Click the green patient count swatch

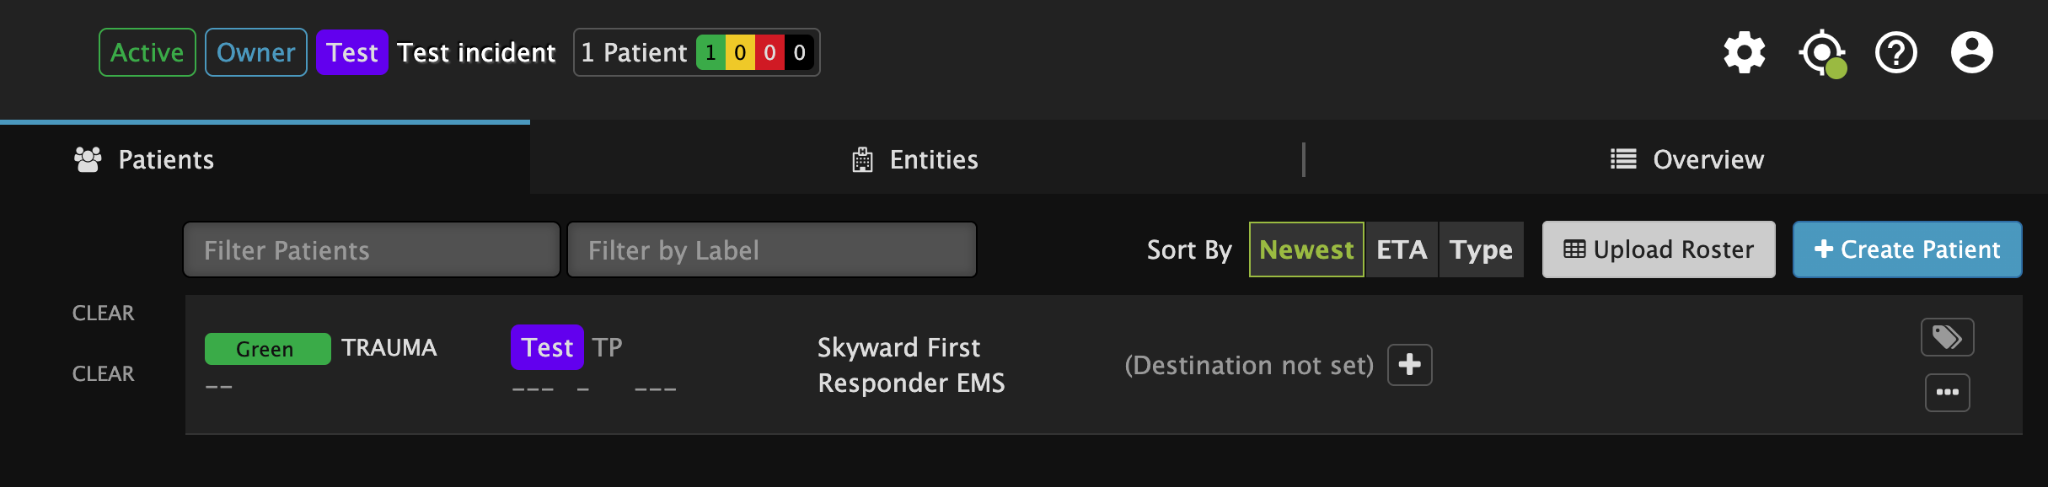[710, 53]
